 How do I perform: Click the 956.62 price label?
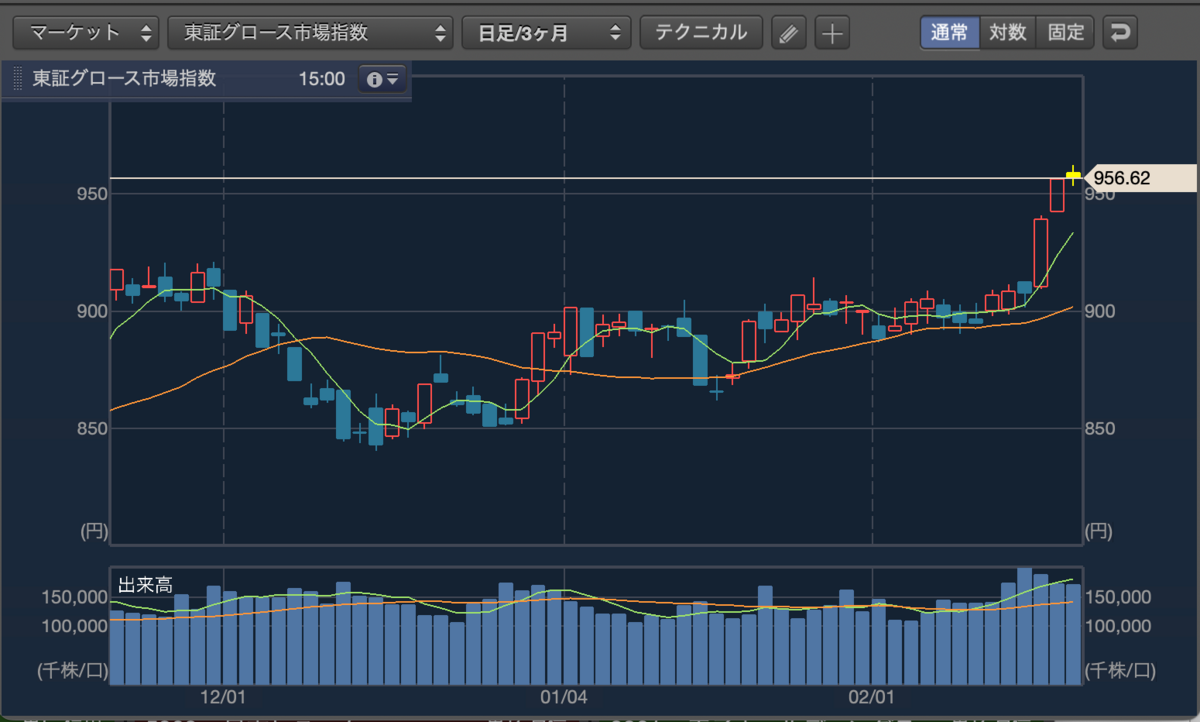click(1141, 178)
